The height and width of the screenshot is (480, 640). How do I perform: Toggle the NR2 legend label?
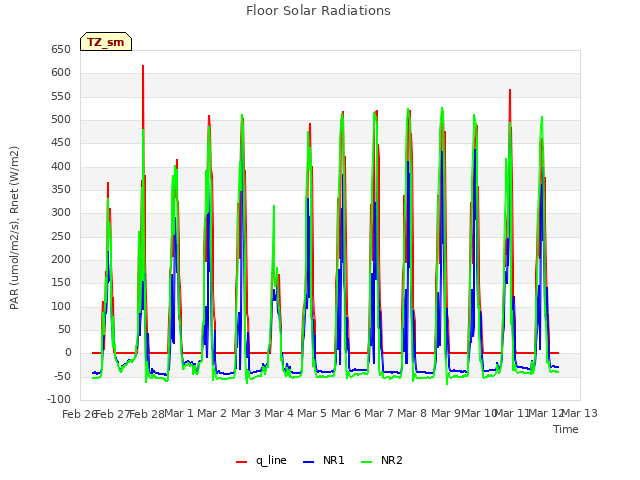click(x=392, y=460)
